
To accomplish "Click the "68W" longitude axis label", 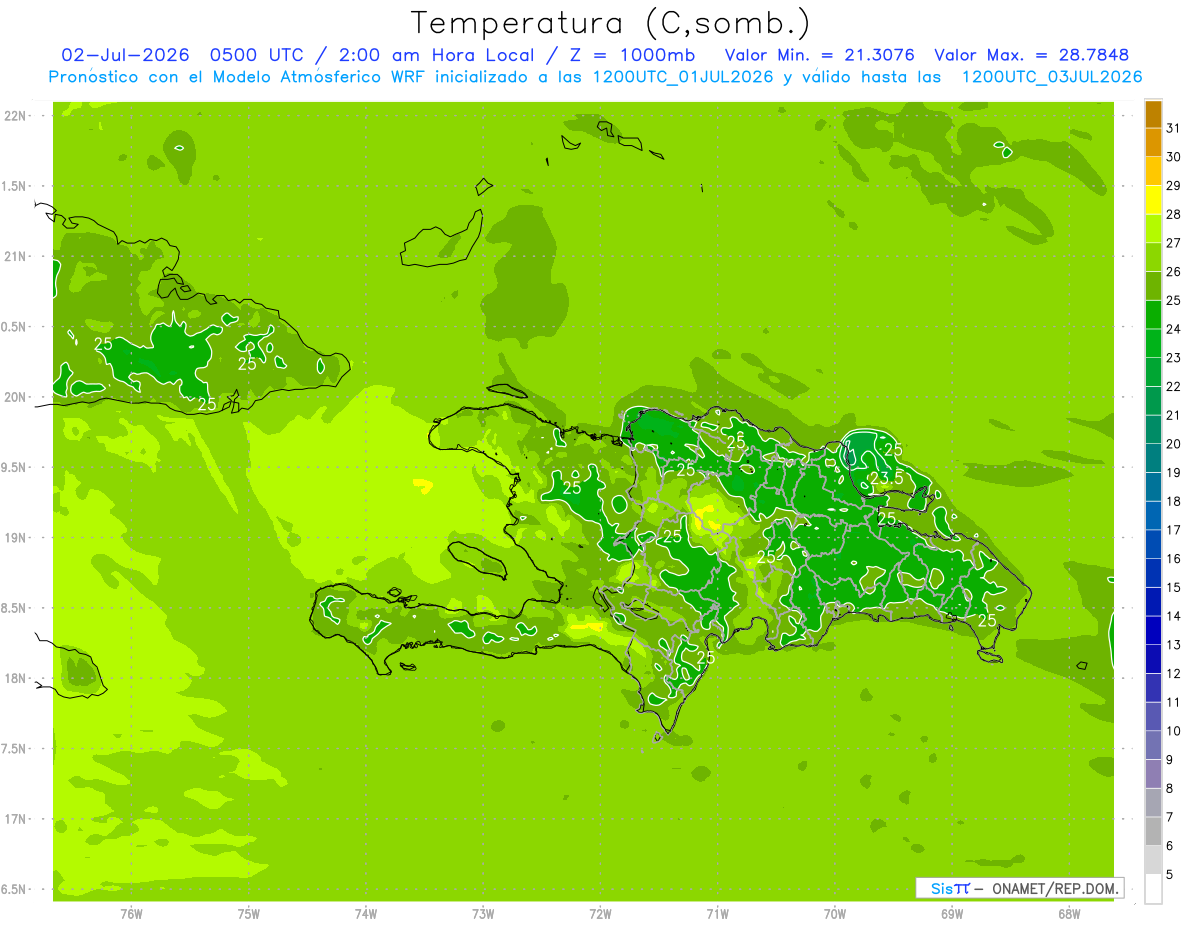I will tap(1068, 913).
